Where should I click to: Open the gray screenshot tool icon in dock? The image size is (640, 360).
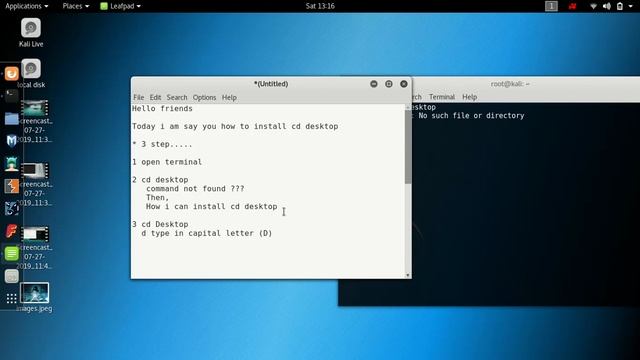[x=11, y=276]
